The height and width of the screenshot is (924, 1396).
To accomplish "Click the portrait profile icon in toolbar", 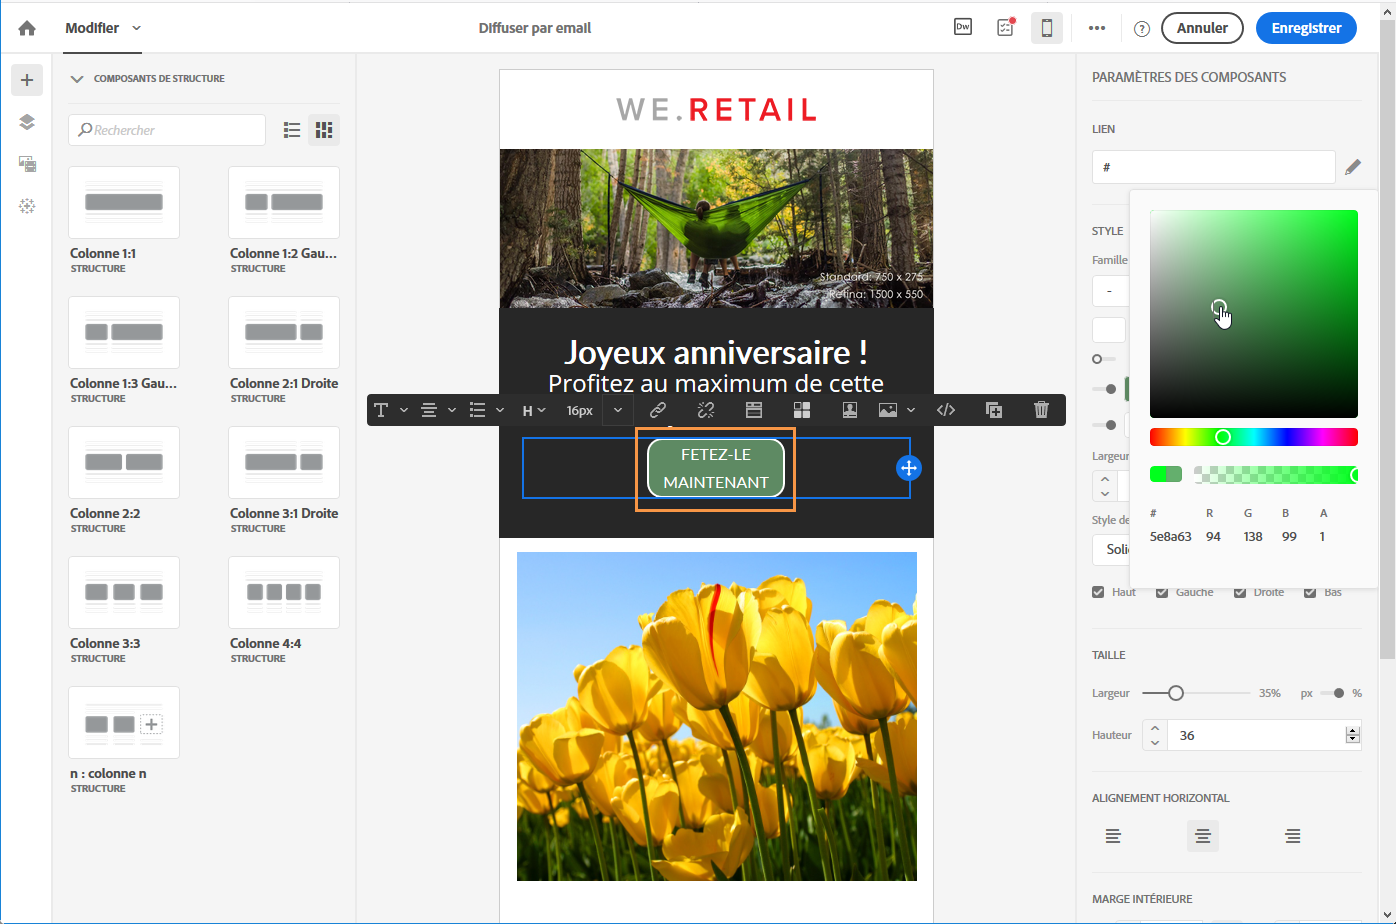I will [x=850, y=410].
